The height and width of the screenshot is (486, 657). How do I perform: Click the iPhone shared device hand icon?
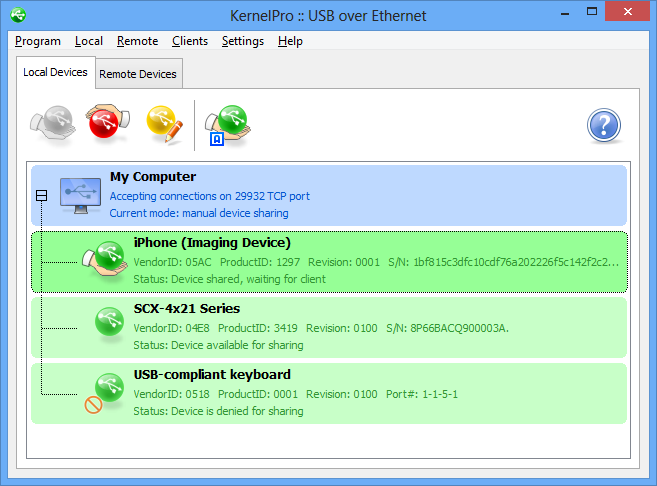pos(105,260)
